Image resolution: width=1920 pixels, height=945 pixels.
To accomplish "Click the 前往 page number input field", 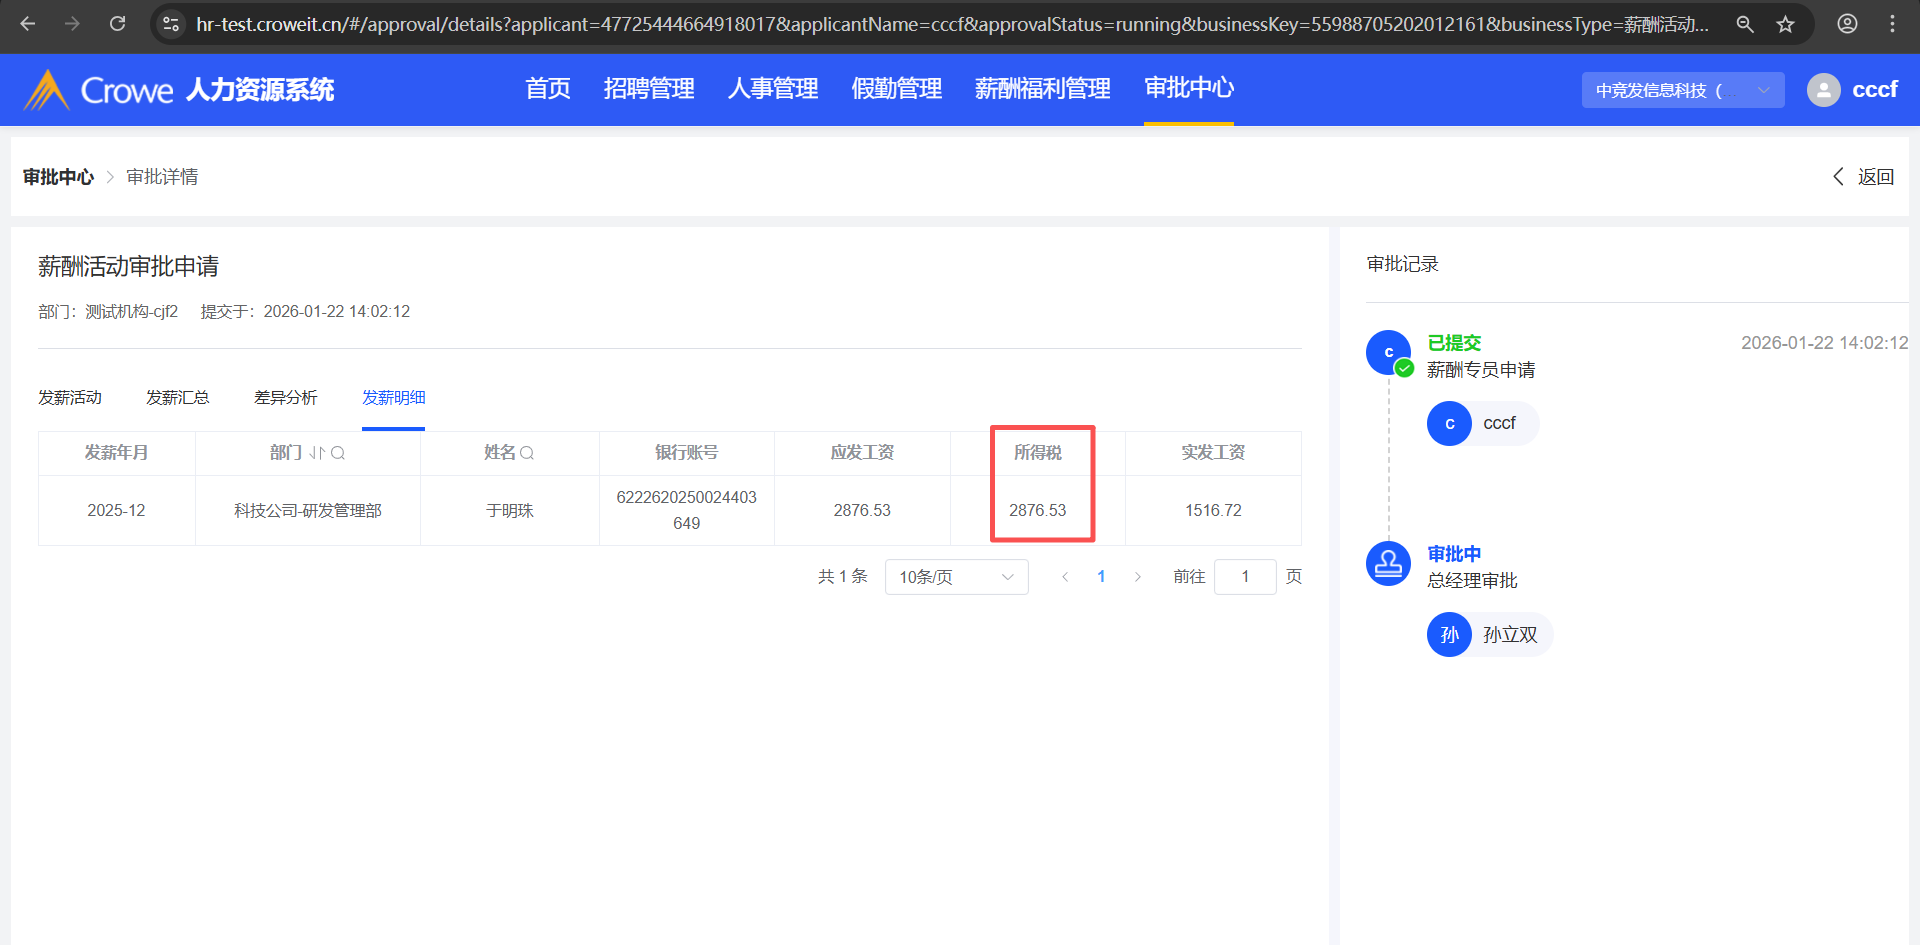I will click(1244, 577).
